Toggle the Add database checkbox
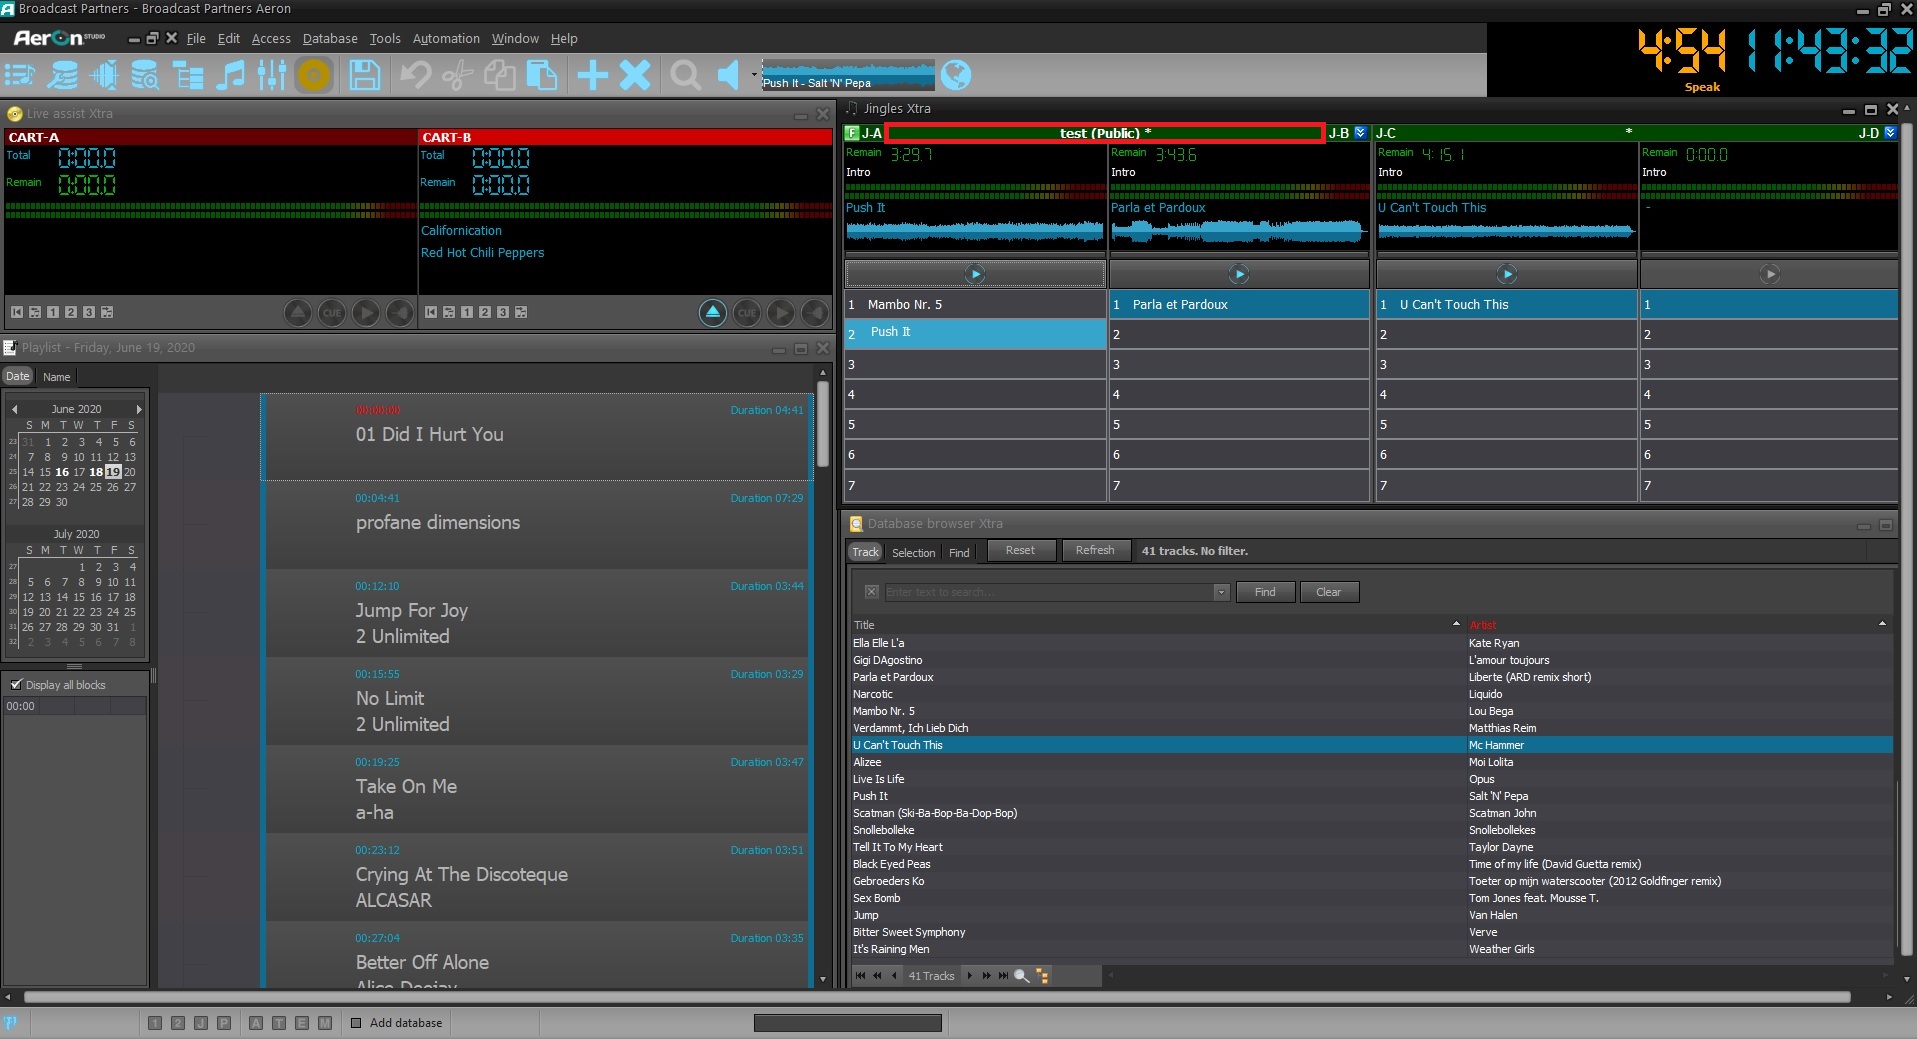Viewport: 1917px width, 1039px height. tap(356, 1023)
